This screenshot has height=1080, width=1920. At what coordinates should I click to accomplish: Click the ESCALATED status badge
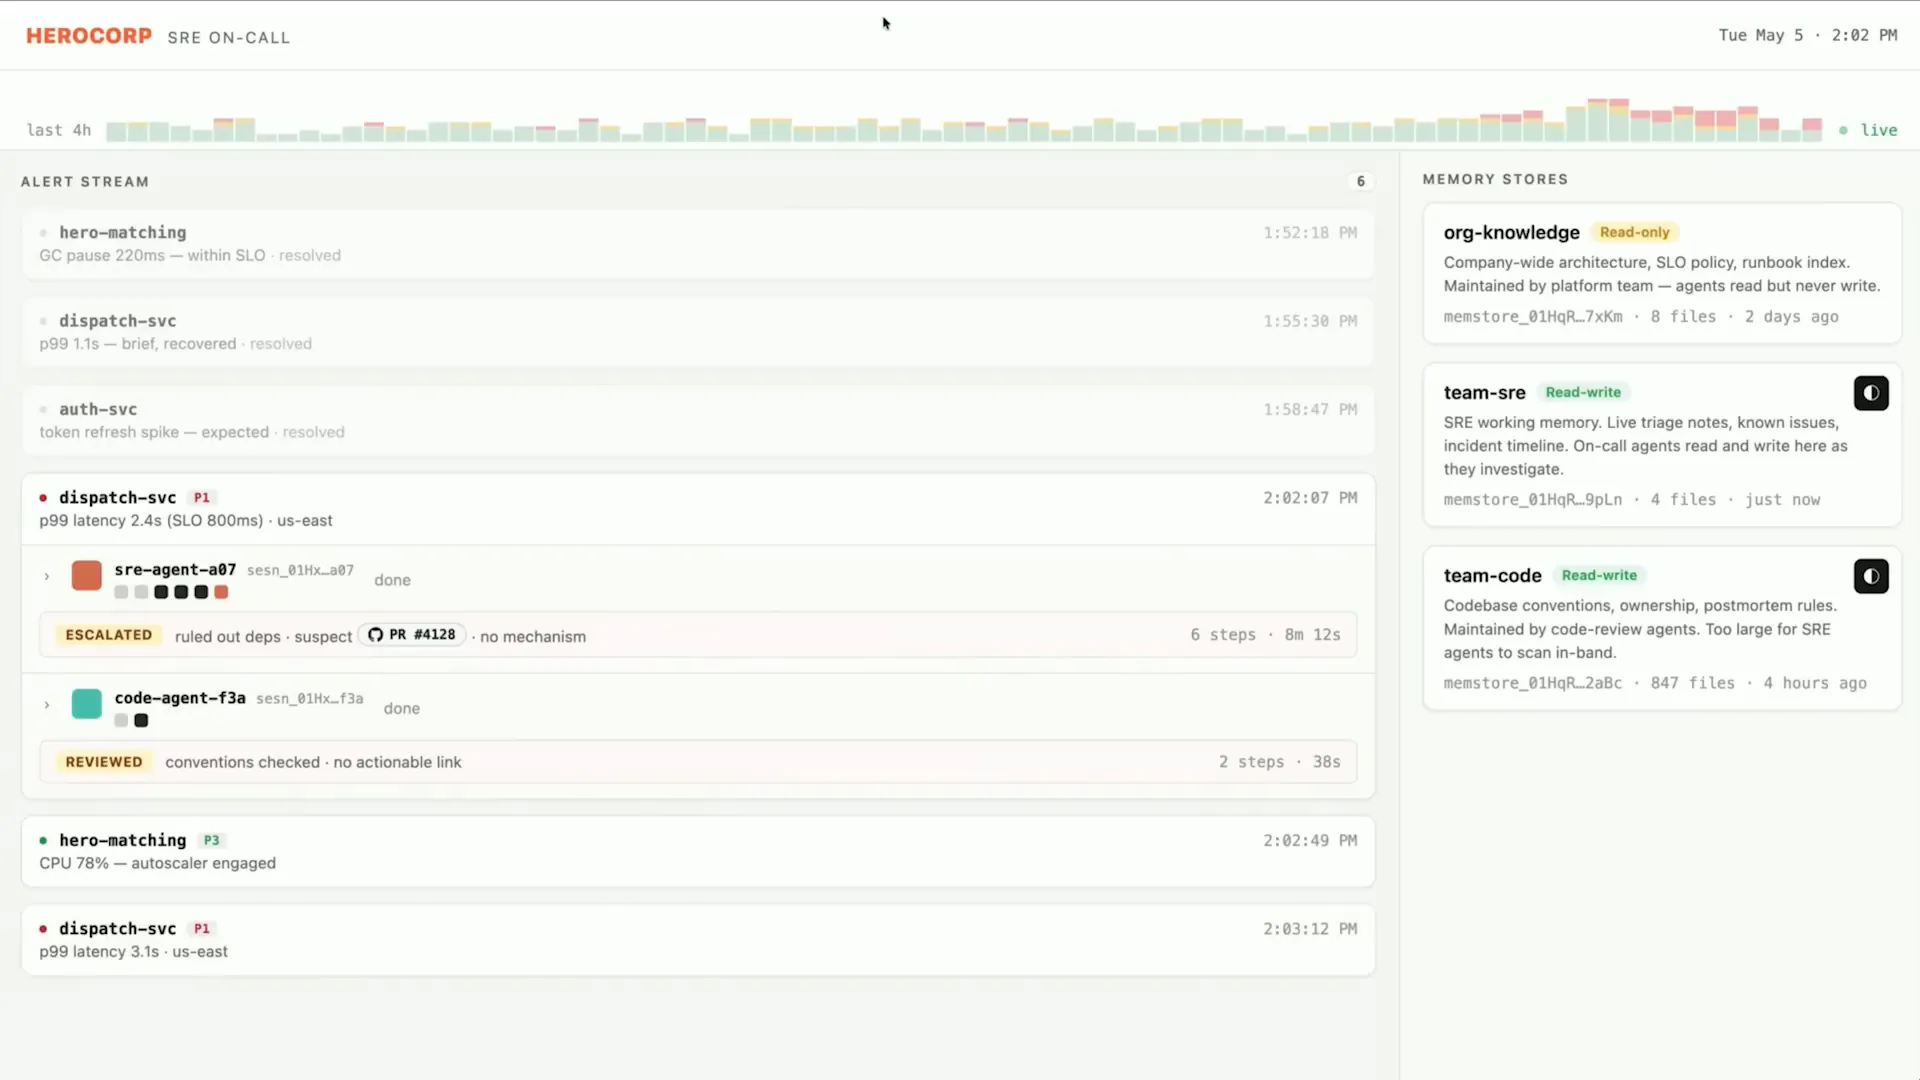pyautogui.click(x=109, y=635)
